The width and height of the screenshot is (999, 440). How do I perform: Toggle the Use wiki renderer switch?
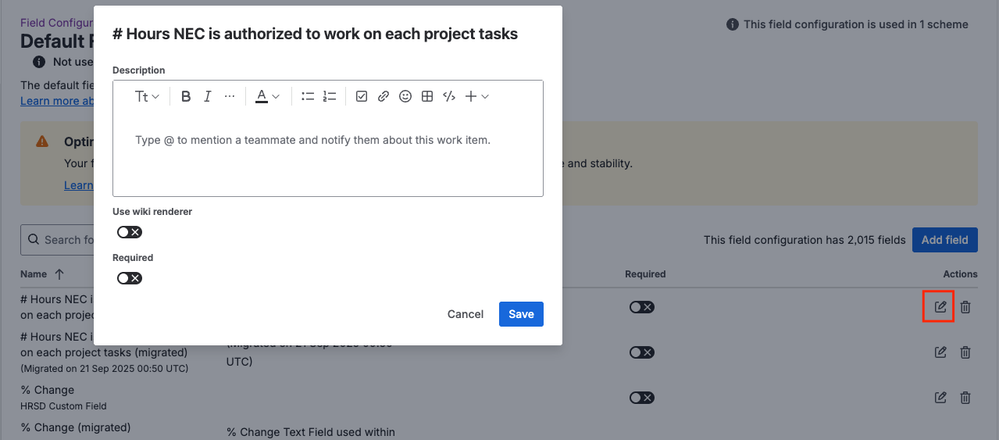pos(129,232)
